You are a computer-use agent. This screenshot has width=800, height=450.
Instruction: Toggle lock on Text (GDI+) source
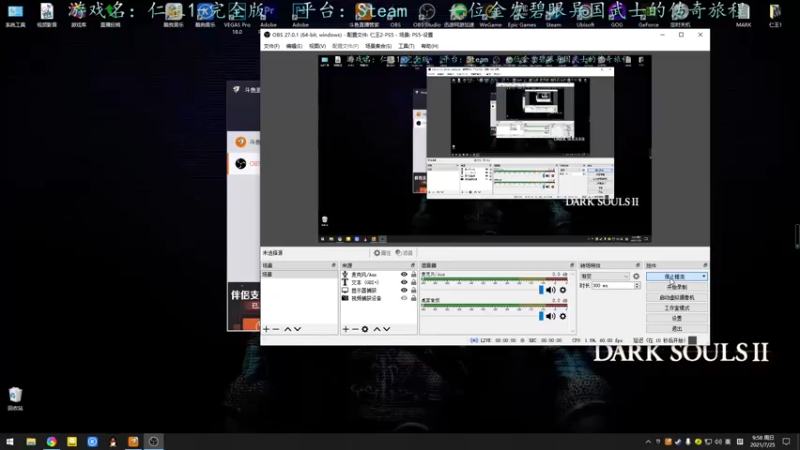pos(413,282)
